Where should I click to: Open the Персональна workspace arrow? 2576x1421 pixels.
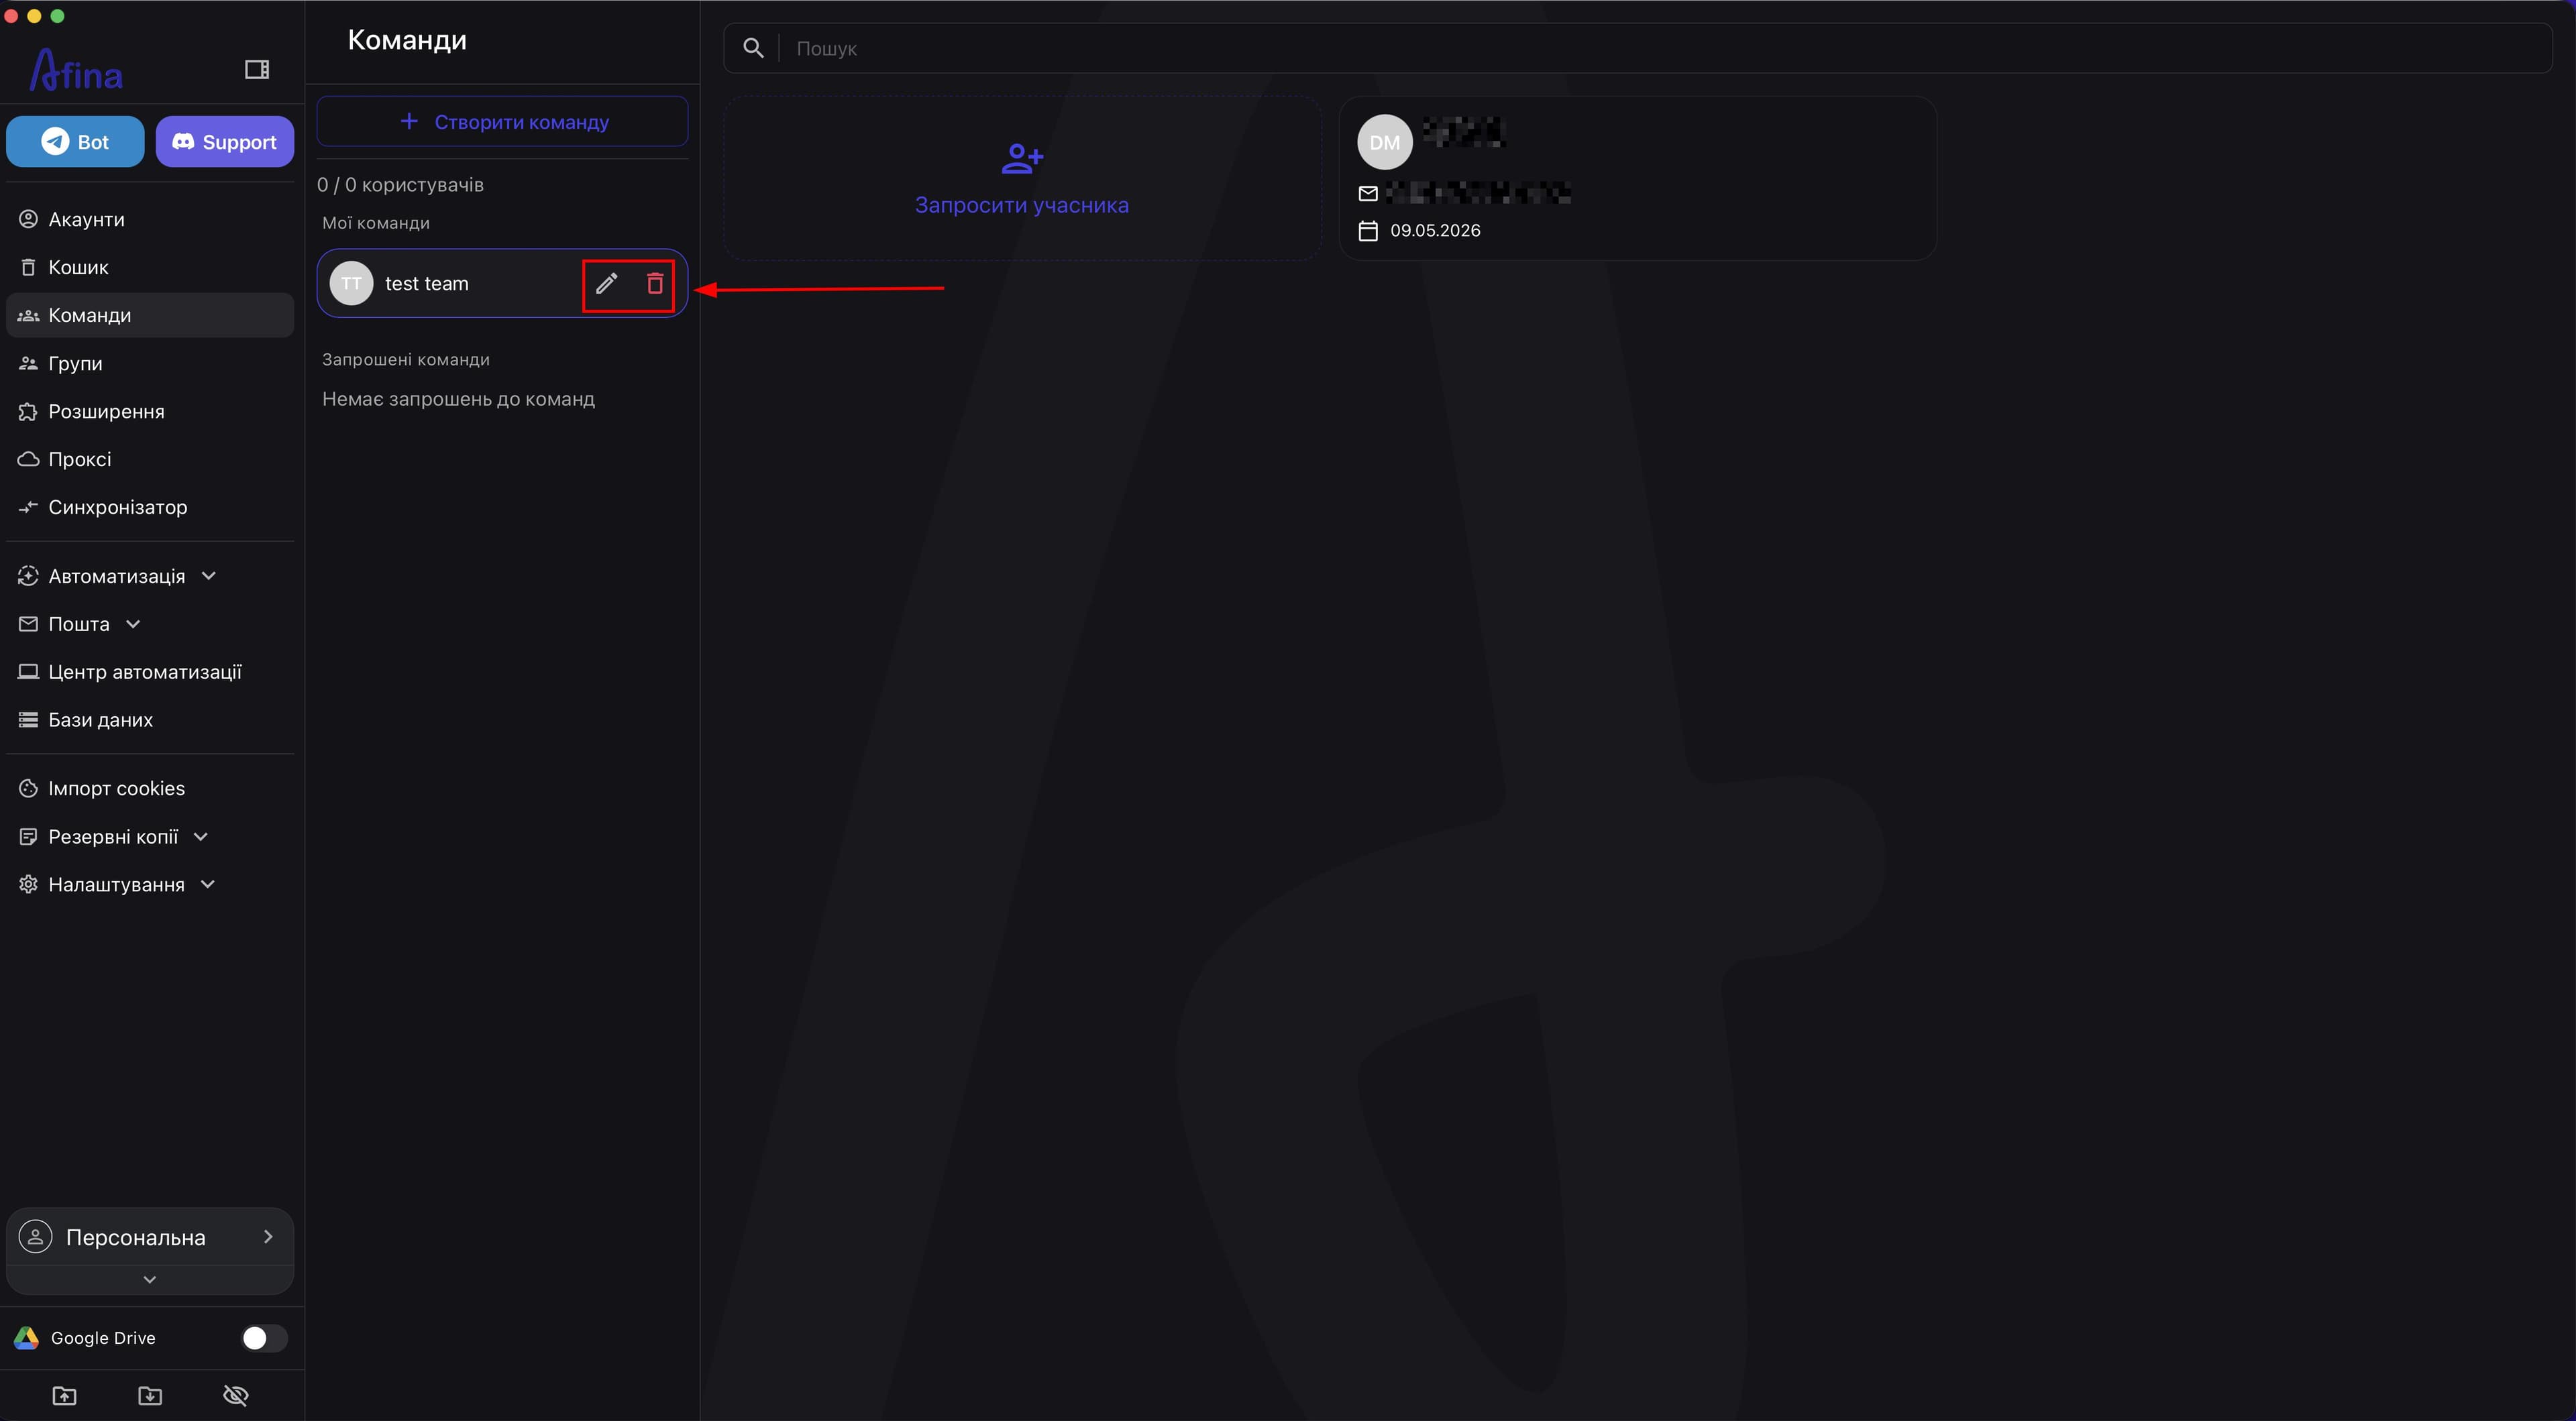268,1237
